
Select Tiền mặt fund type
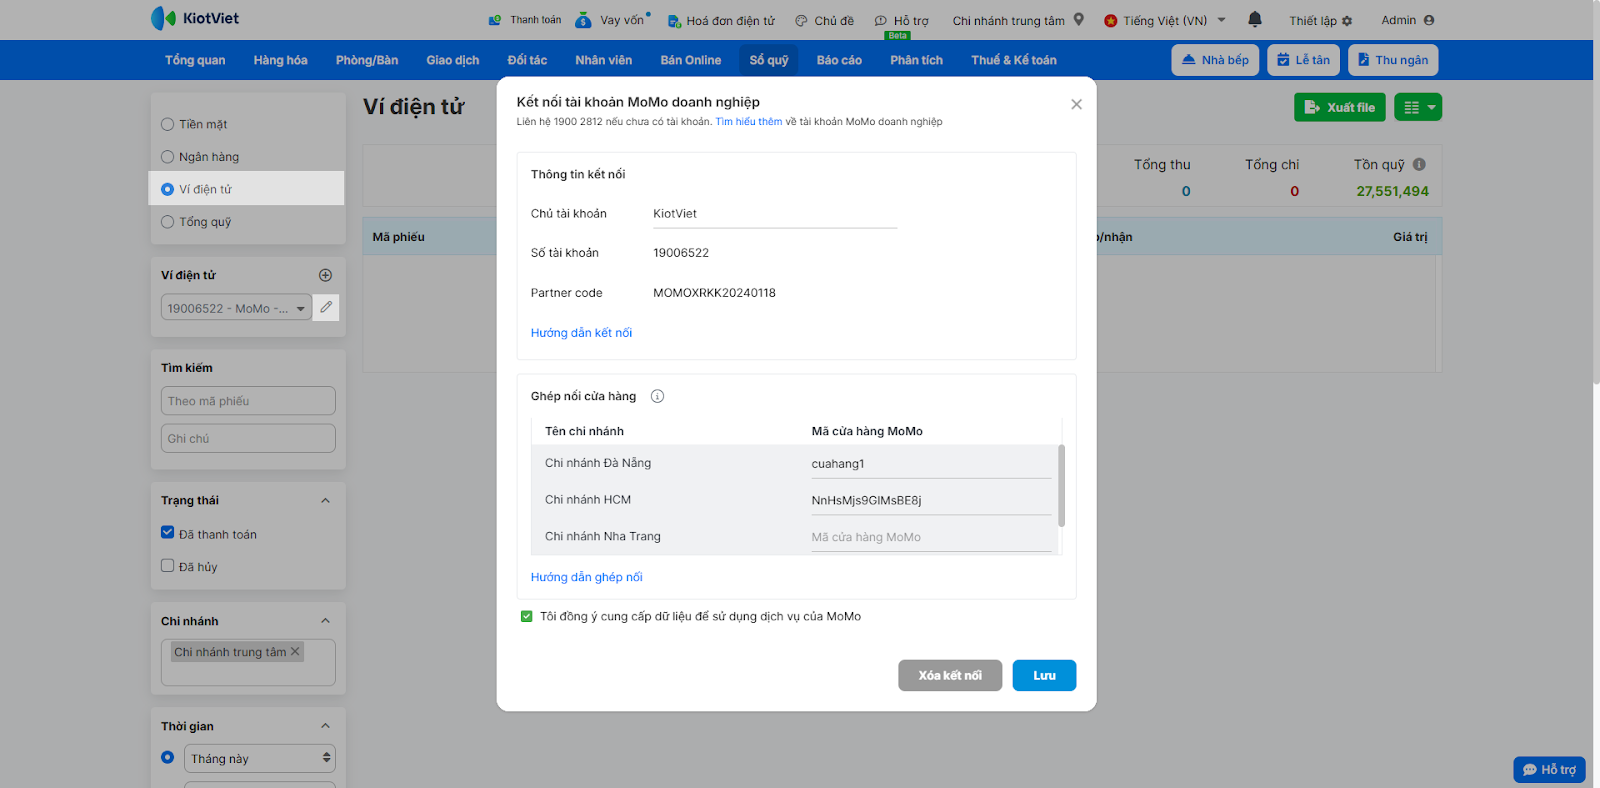(168, 125)
